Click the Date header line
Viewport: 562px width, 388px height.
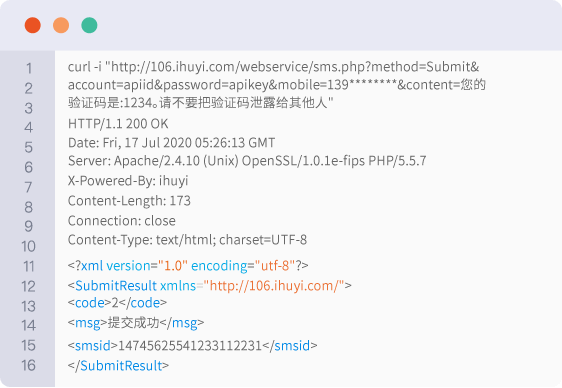point(171,143)
